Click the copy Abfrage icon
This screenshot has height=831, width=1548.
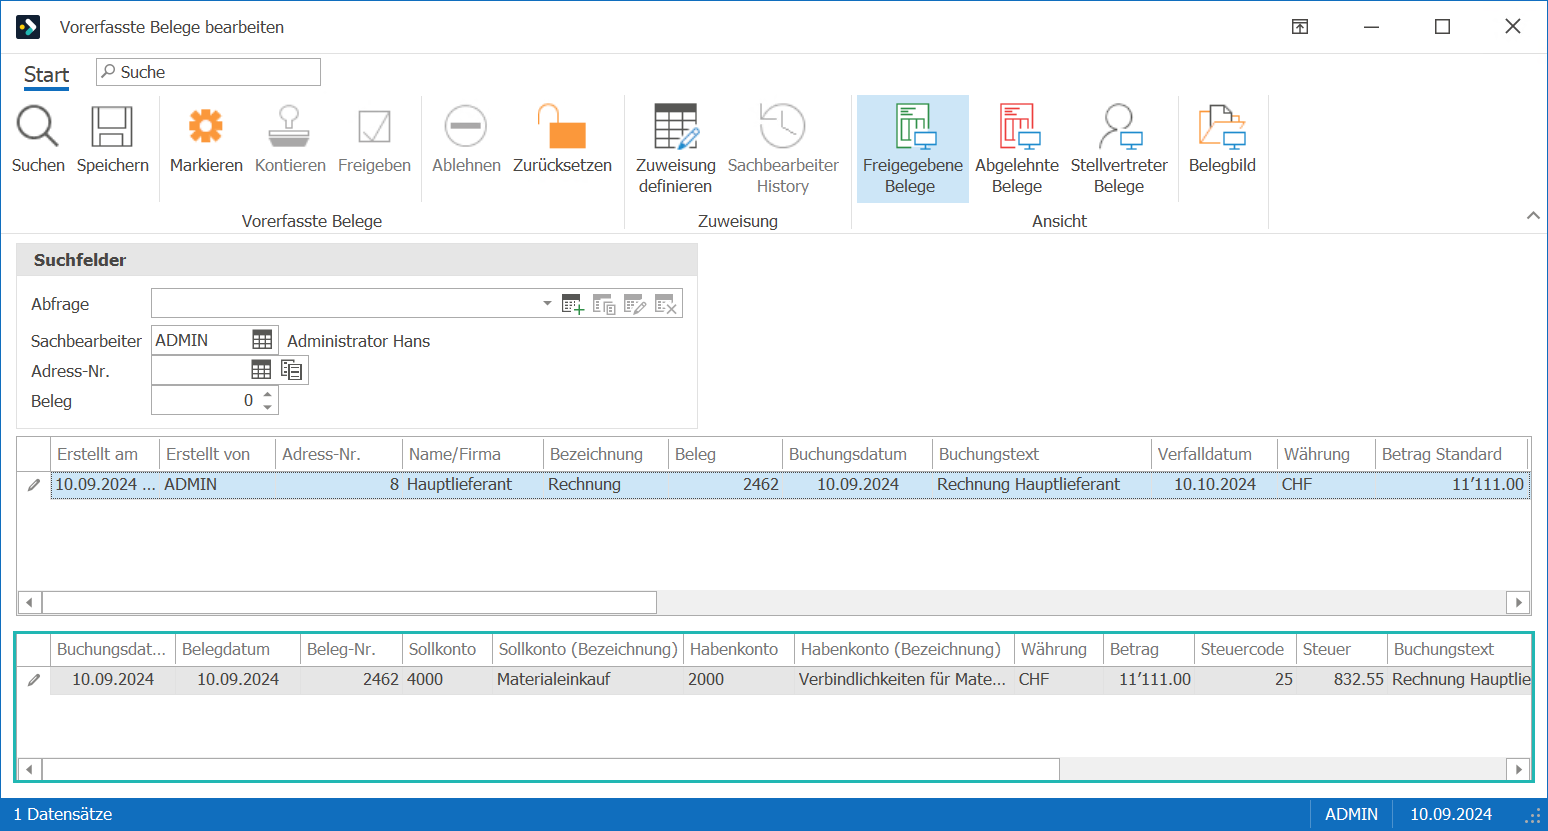click(x=604, y=305)
